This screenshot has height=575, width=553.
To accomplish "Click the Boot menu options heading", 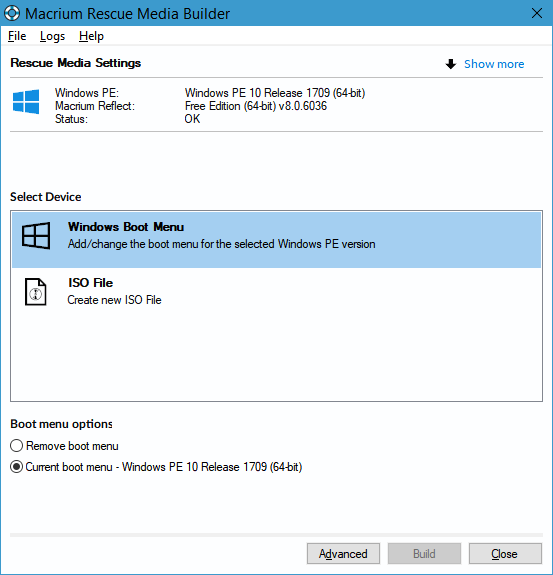I will tap(61, 424).
